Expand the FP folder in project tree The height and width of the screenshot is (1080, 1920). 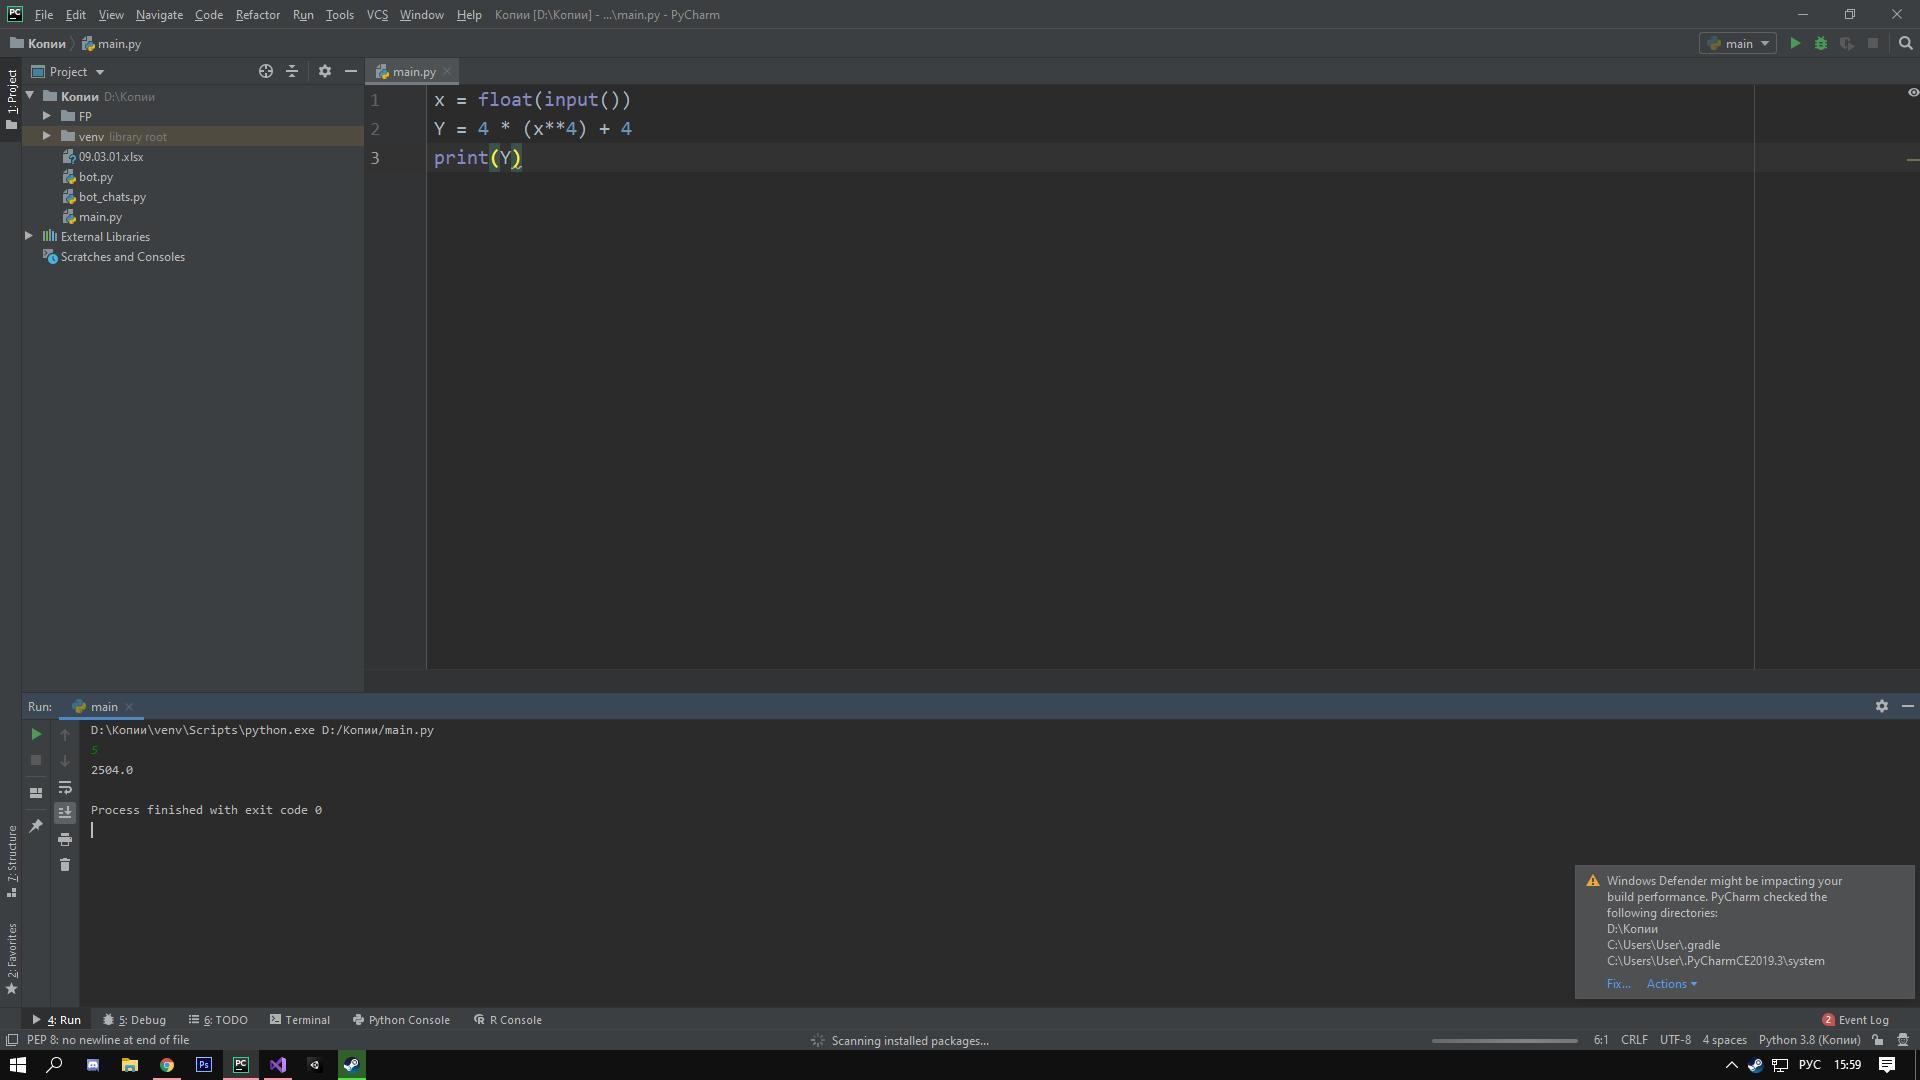point(47,116)
